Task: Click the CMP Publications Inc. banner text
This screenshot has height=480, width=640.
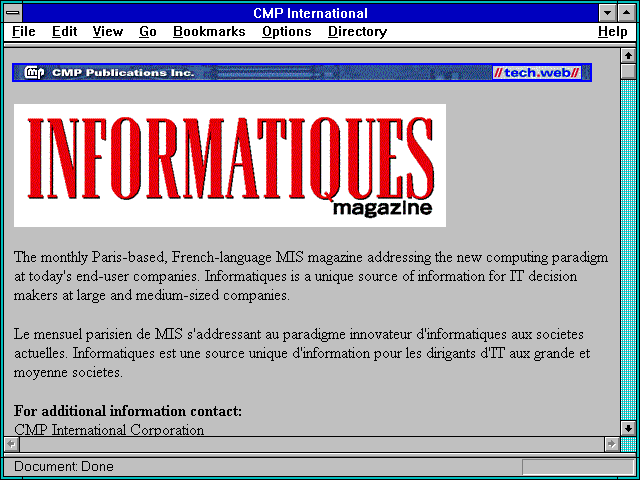Action: [x=123, y=73]
